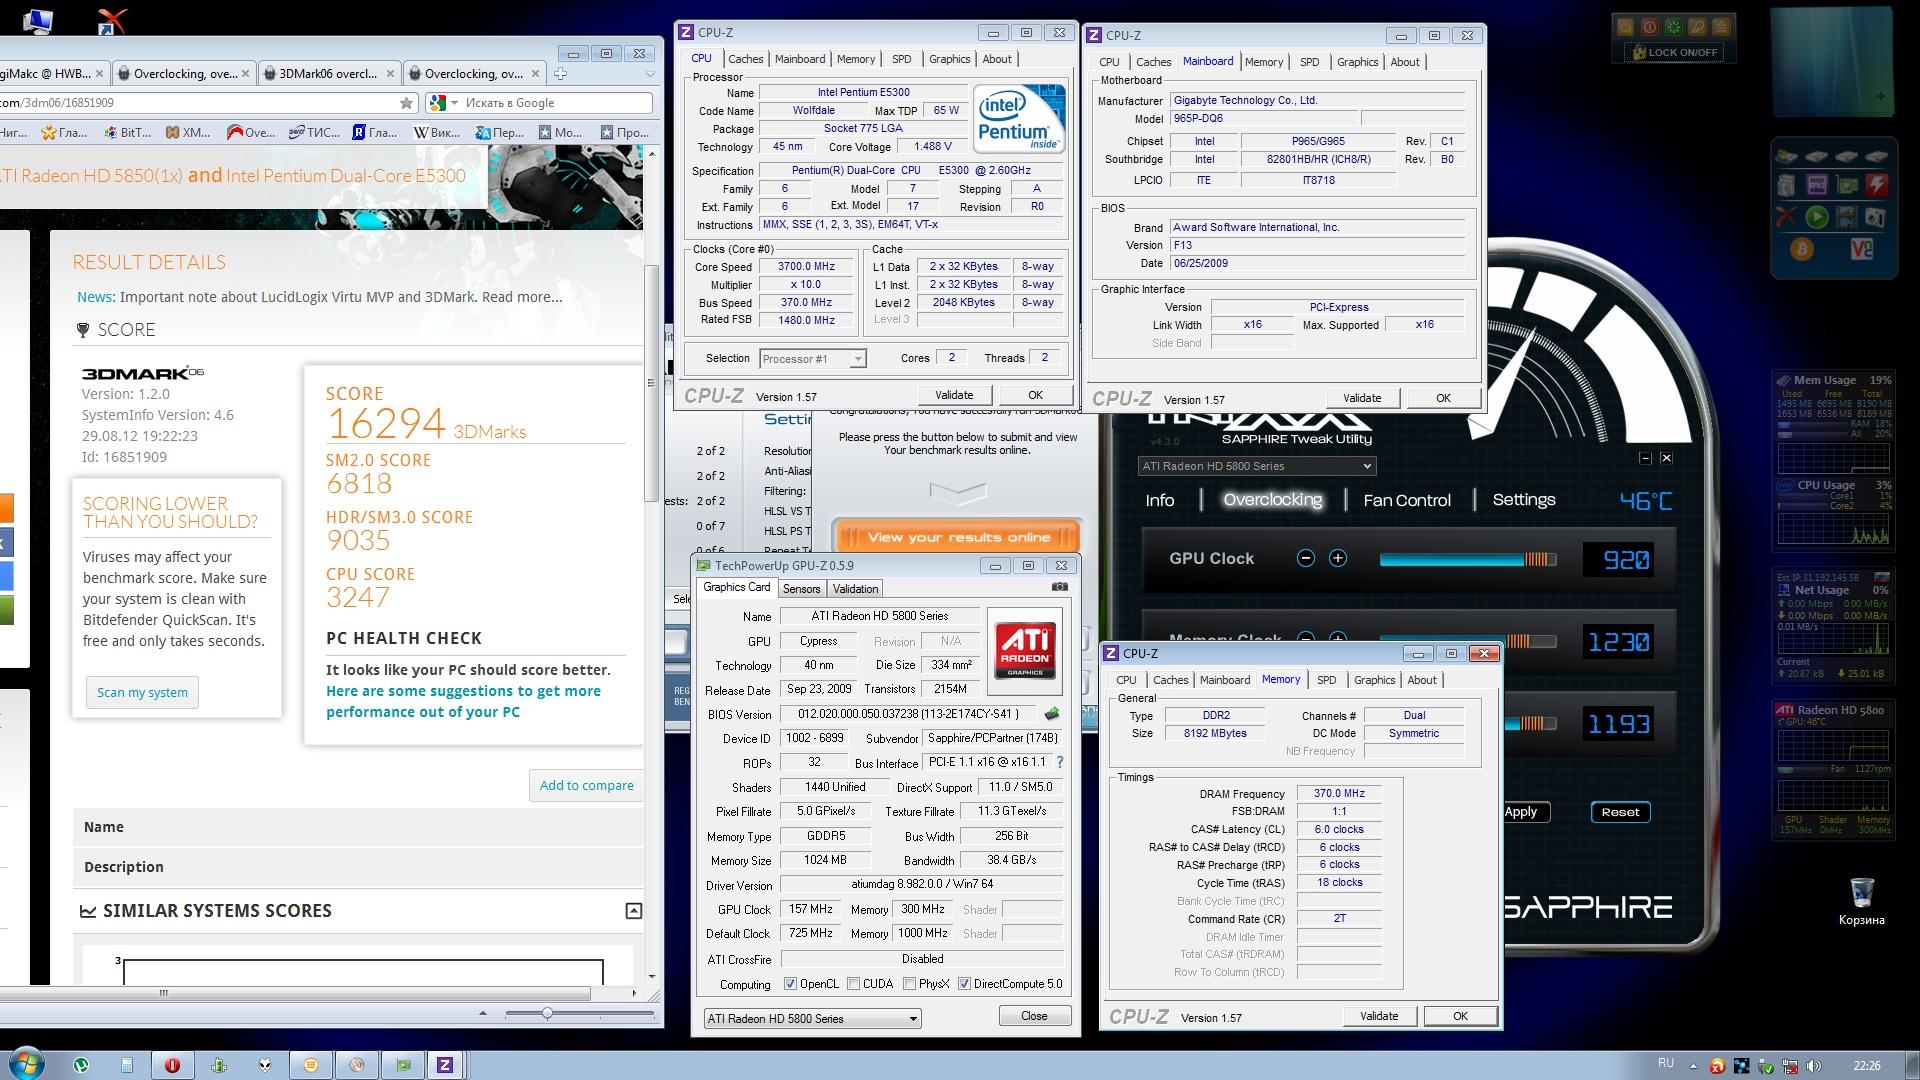
Task: Click the camera icon in launcher gadget
Action: click(1876, 216)
